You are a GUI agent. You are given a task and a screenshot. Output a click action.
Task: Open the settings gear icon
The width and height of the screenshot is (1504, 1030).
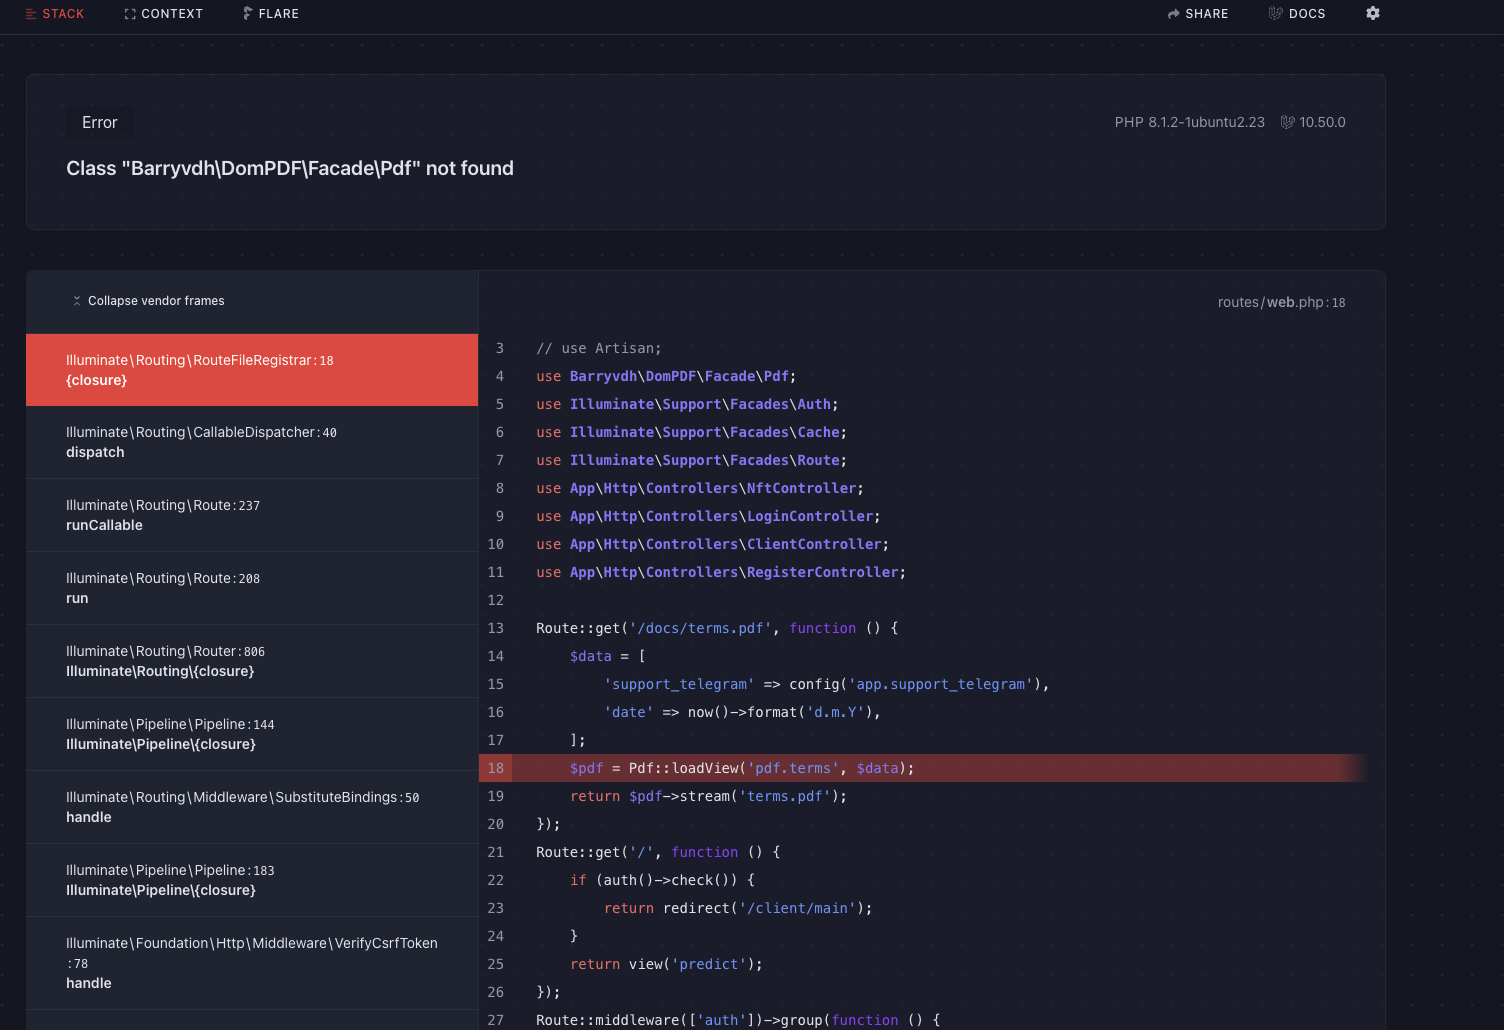point(1373,13)
